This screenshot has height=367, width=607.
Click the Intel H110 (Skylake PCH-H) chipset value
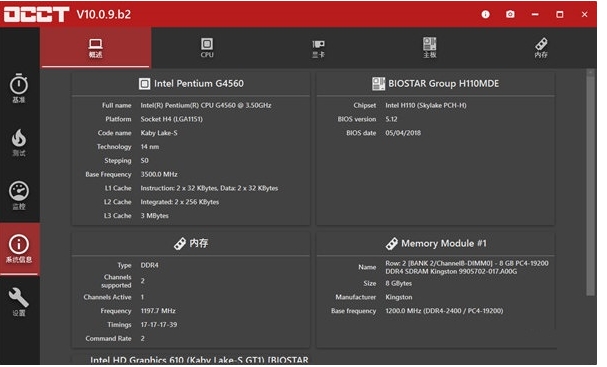[426, 105]
